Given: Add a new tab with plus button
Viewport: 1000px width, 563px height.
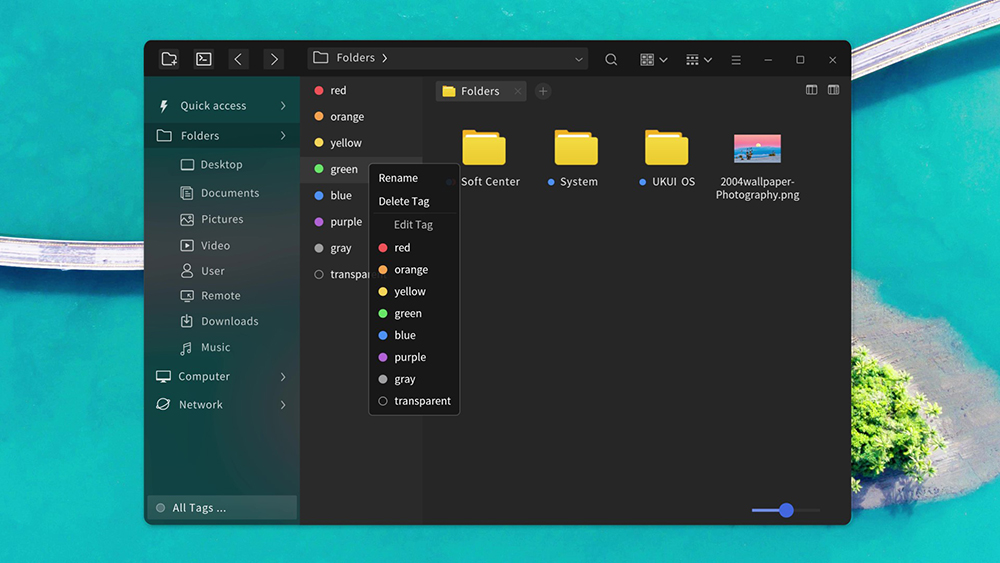Looking at the screenshot, I should 543,91.
